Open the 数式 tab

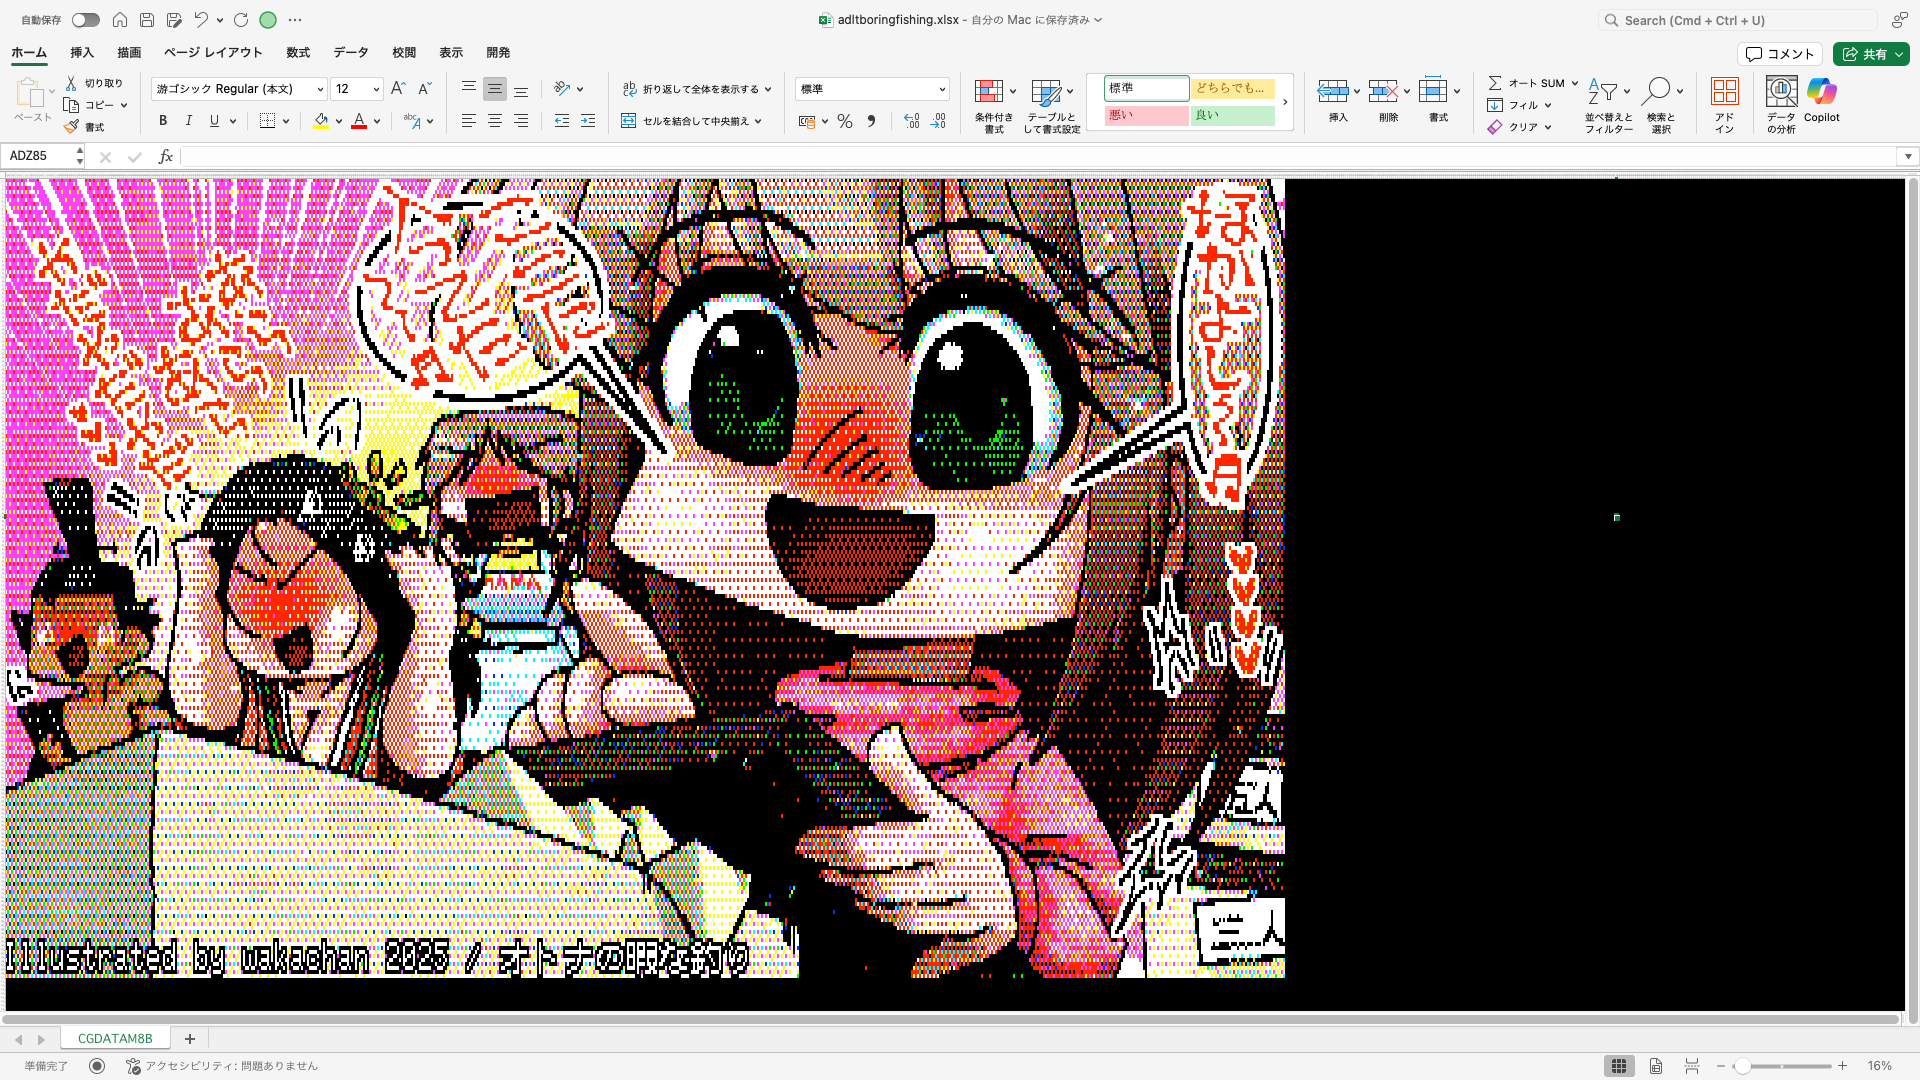298,53
